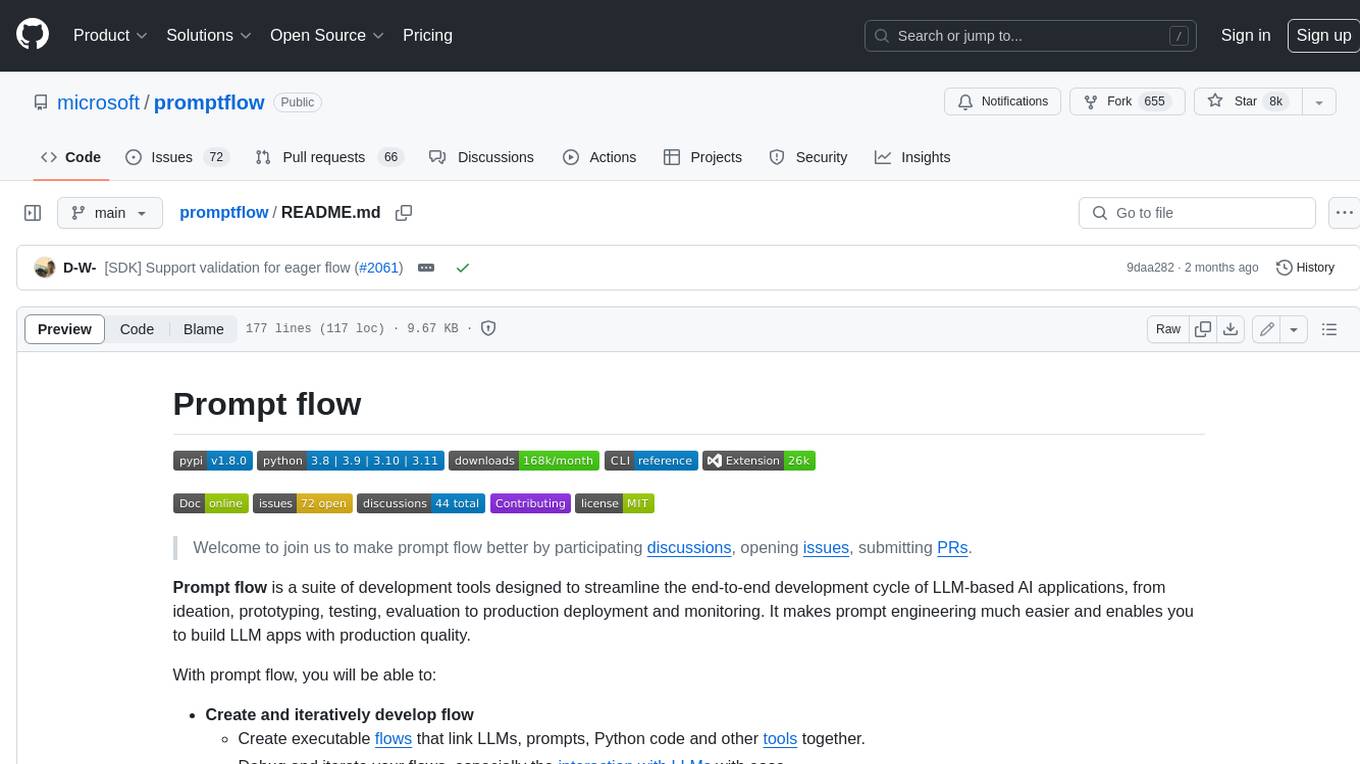Switch to the Code tab

tap(70, 157)
